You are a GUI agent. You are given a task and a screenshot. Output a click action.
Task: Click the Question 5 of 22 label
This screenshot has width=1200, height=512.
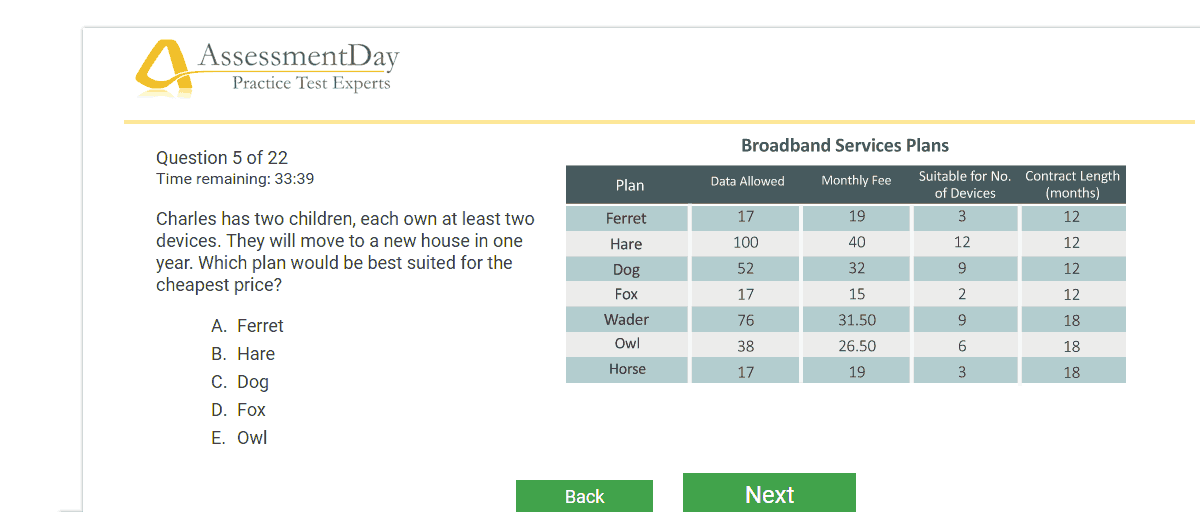(x=222, y=158)
